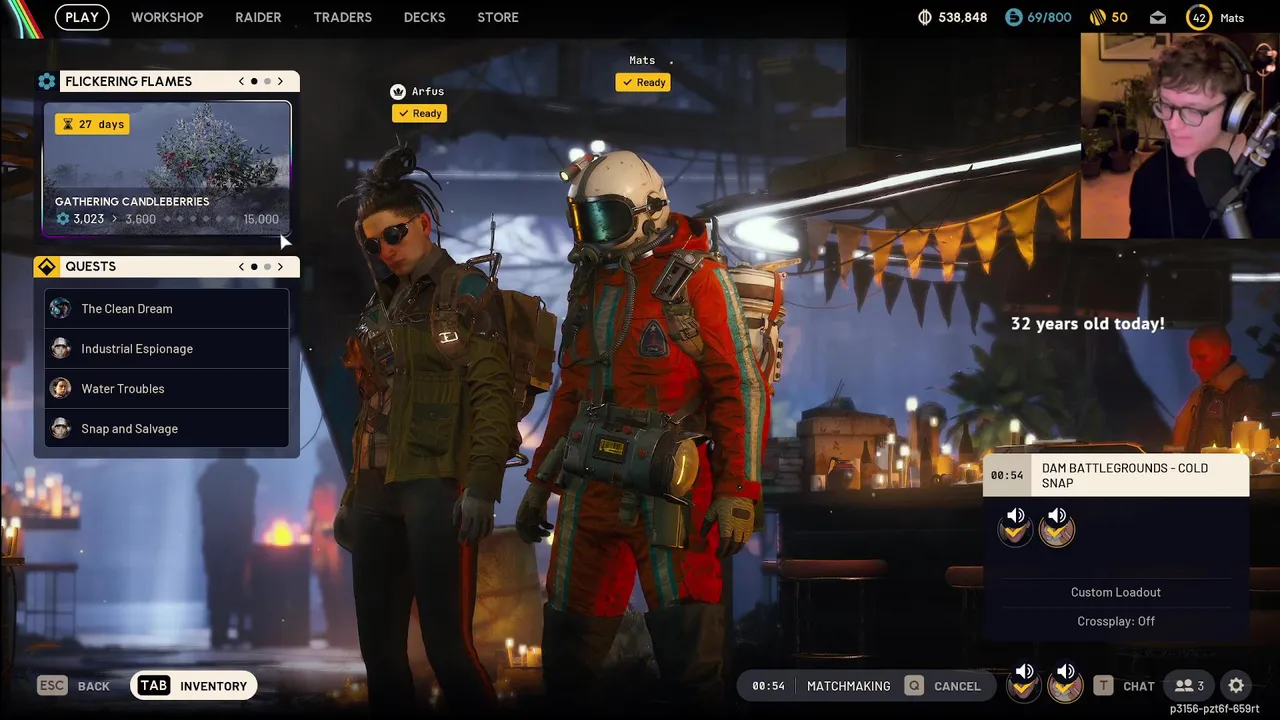Click the ESC key icon
This screenshot has width=1280, height=720.
pos(52,686)
